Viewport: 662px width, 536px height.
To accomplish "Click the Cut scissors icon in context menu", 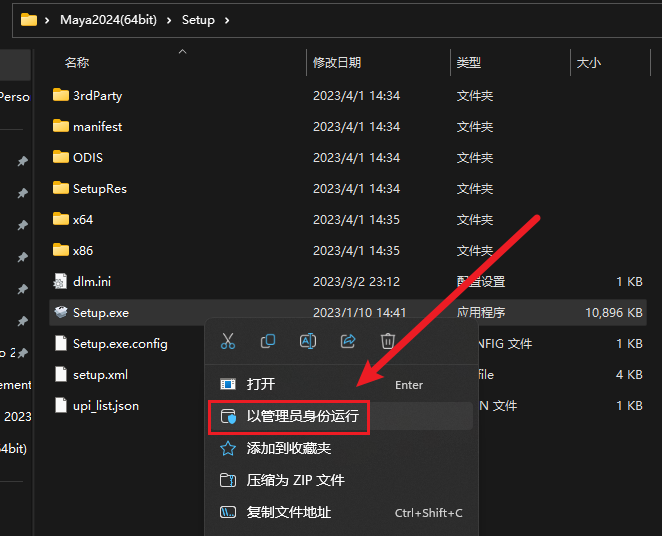I will tap(228, 341).
